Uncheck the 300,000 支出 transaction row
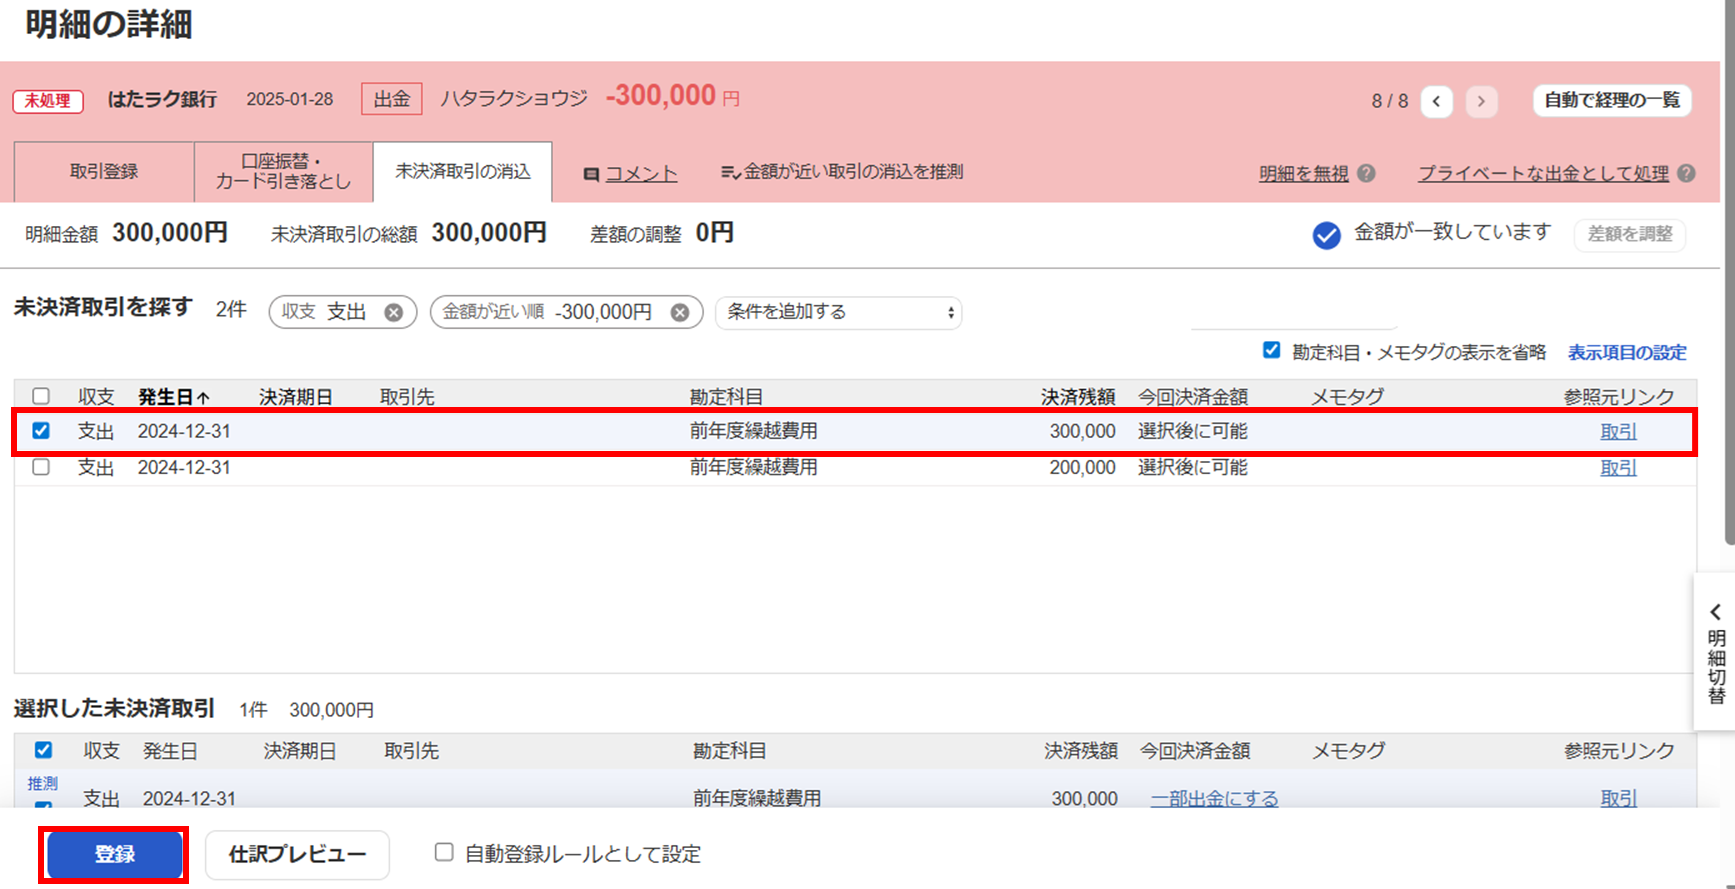The image size is (1735, 889). coord(41,431)
